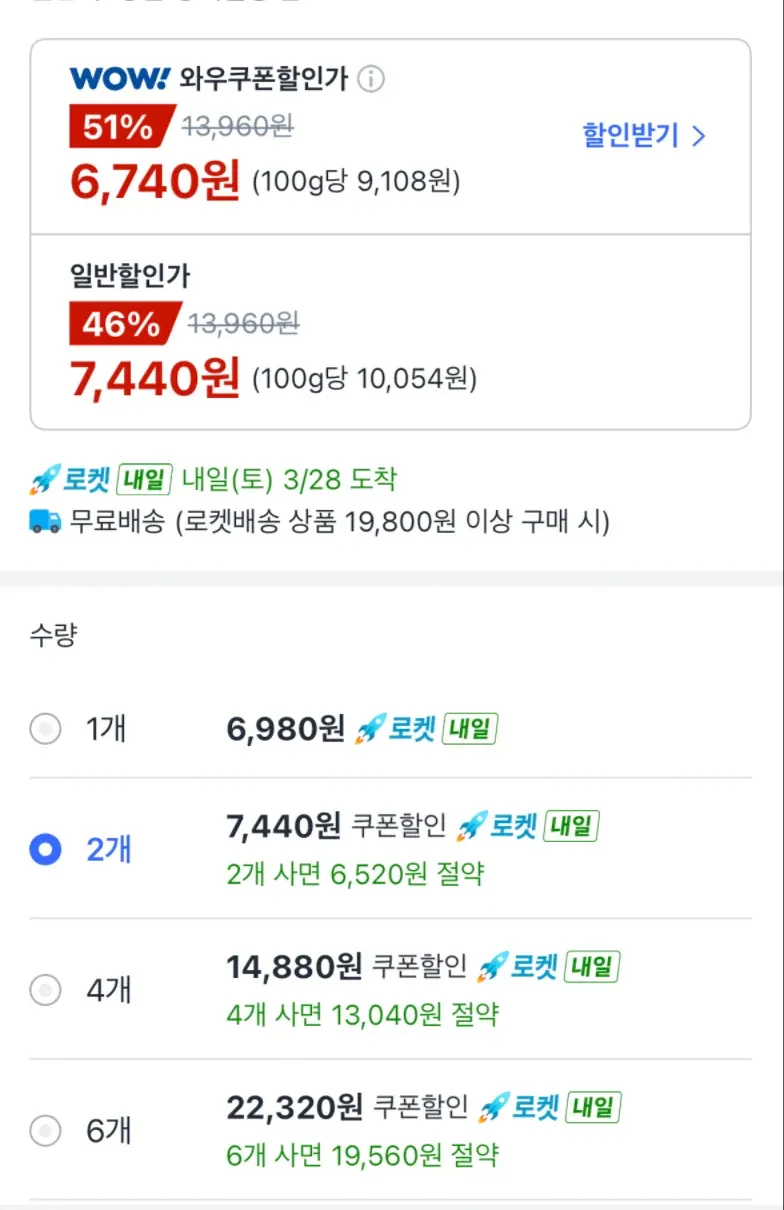Click the 14,880원 price in 4개 row

point(294,967)
